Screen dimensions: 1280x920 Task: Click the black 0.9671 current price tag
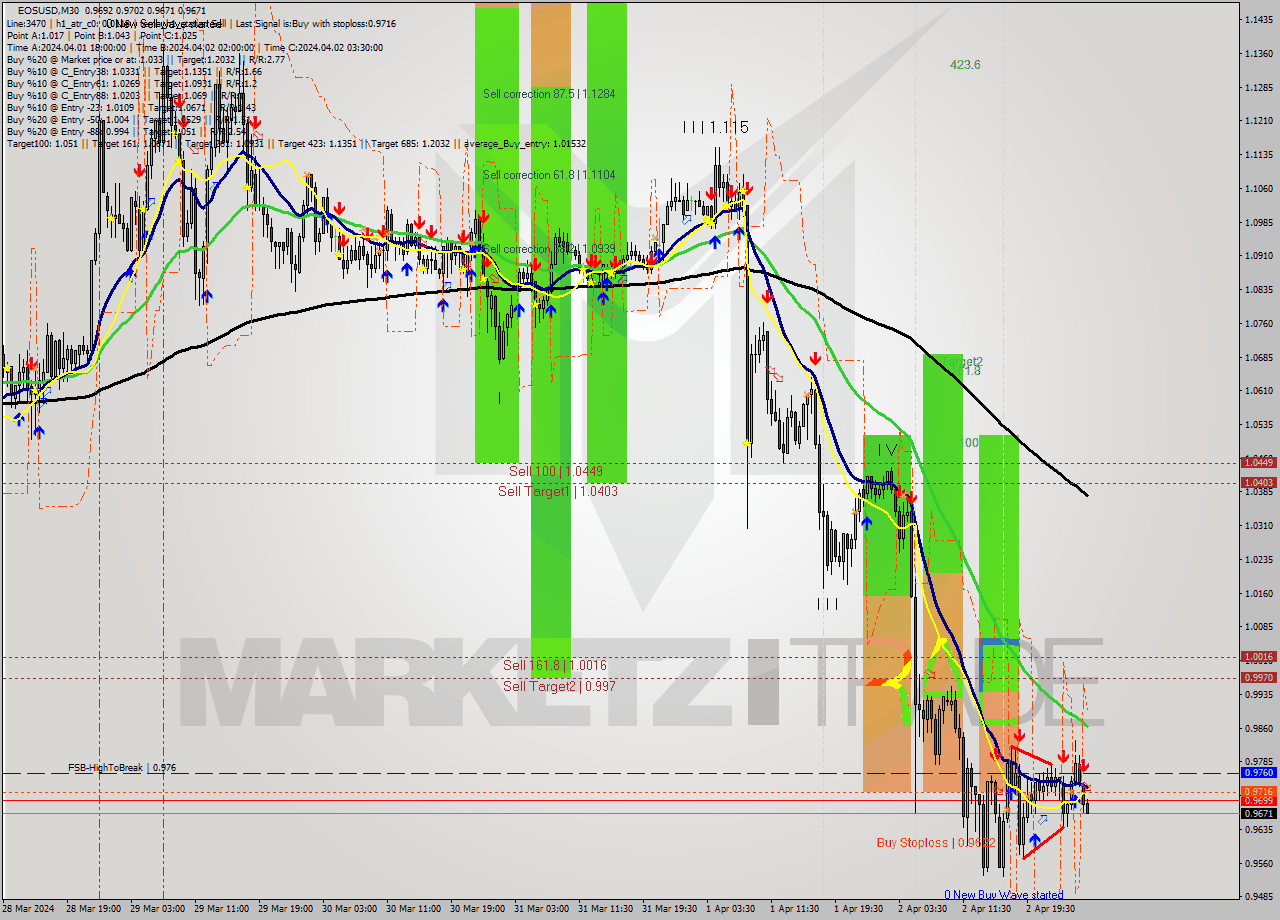tap(1257, 814)
